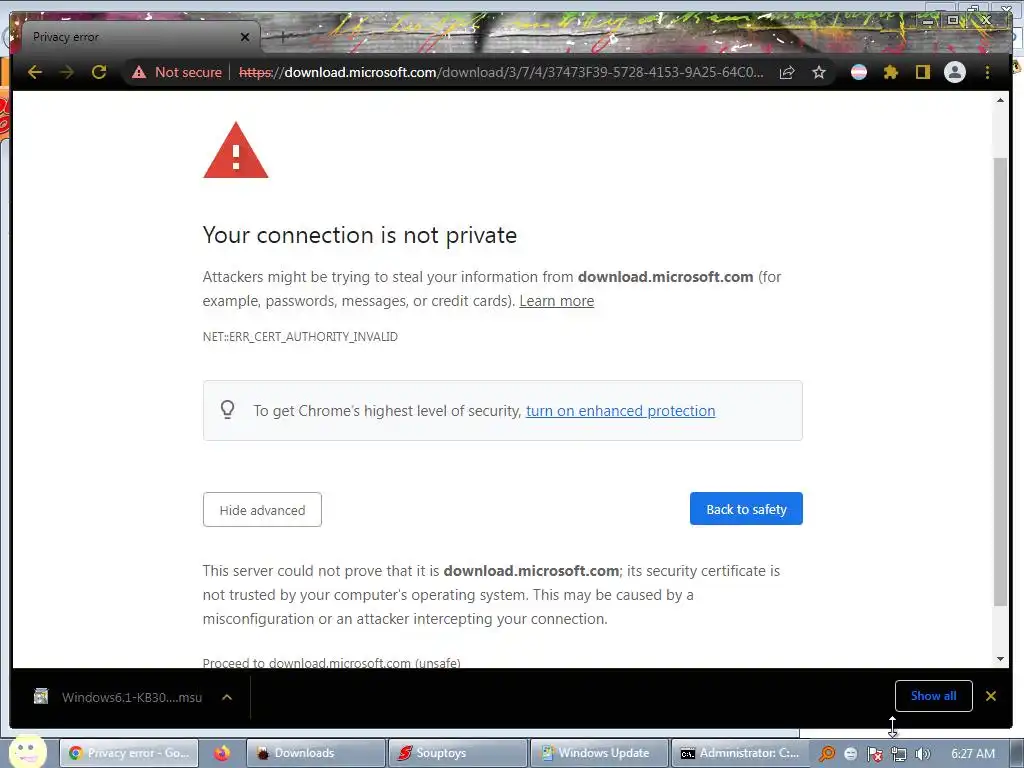Toggle the Chrome side panel icon

(x=922, y=72)
